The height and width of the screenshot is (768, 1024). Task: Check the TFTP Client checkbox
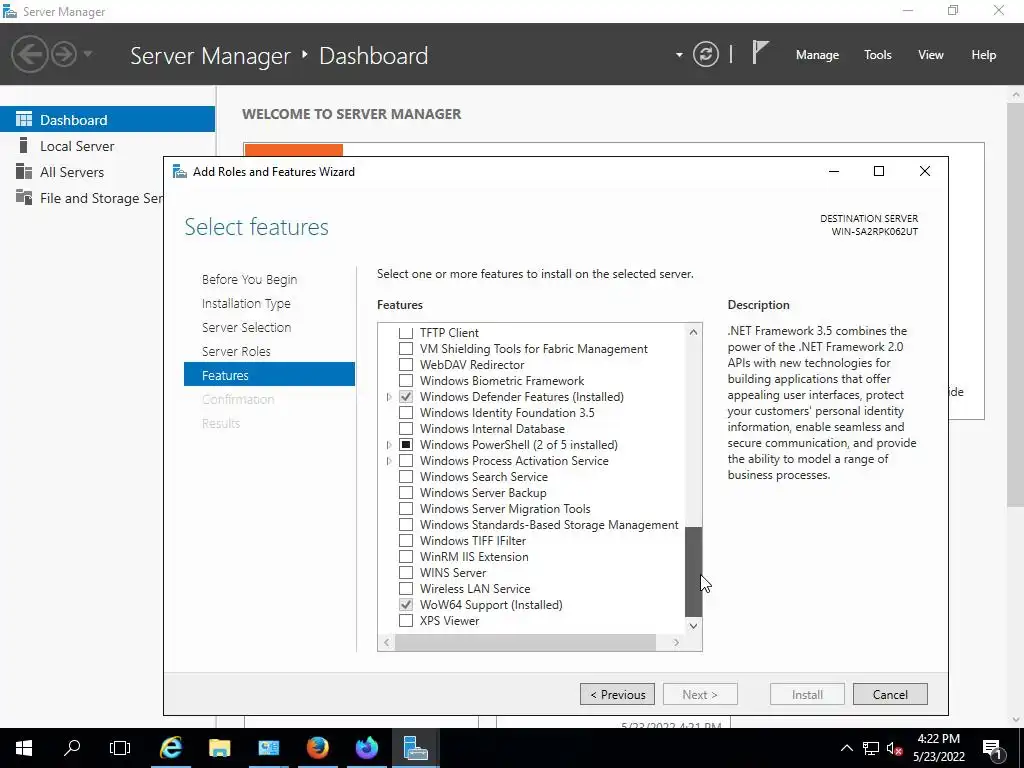coord(406,332)
